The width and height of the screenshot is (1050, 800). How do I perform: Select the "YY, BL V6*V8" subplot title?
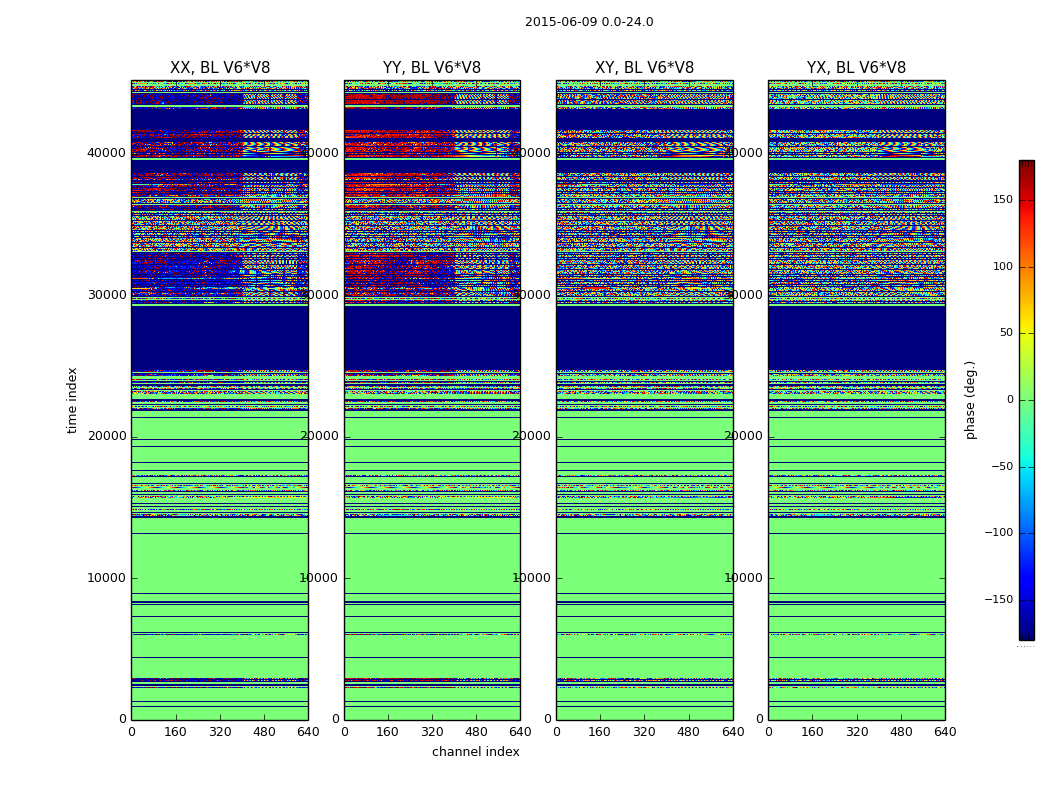click(x=432, y=68)
